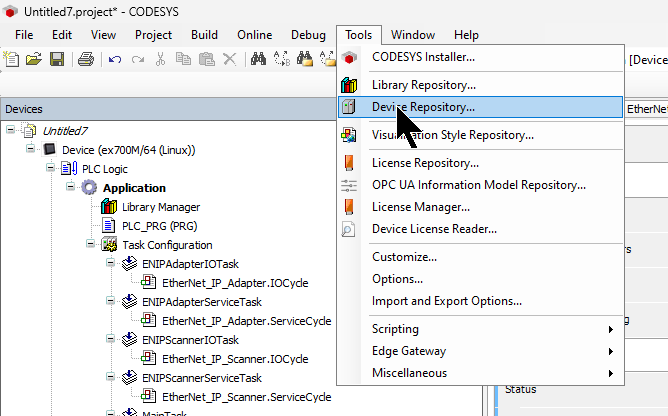Save the project with the floppy disk icon
Image resolution: width=668 pixels, height=416 pixels.
tap(56, 60)
